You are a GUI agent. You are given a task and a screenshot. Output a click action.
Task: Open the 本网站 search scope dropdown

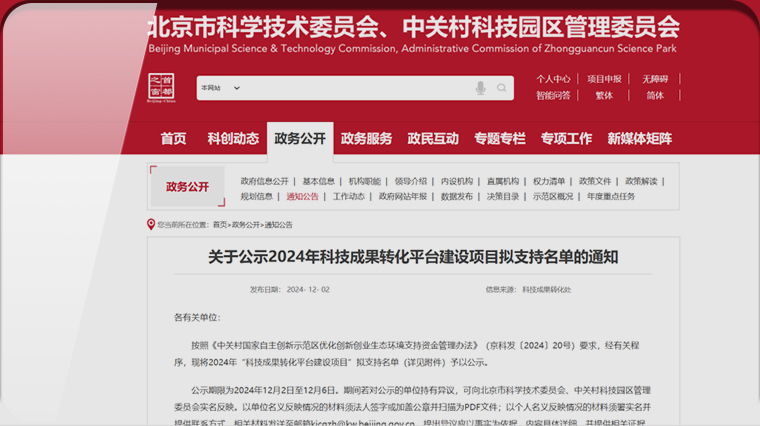pos(221,88)
